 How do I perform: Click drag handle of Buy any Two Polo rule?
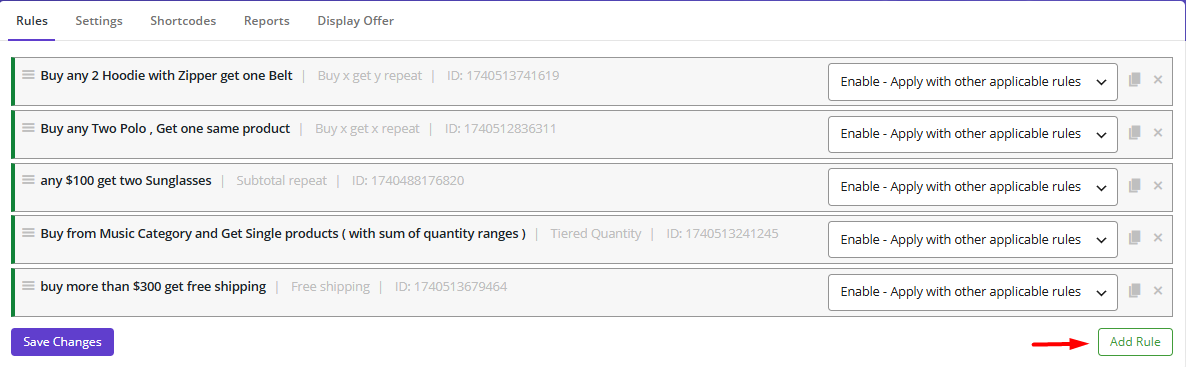(x=28, y=128)
